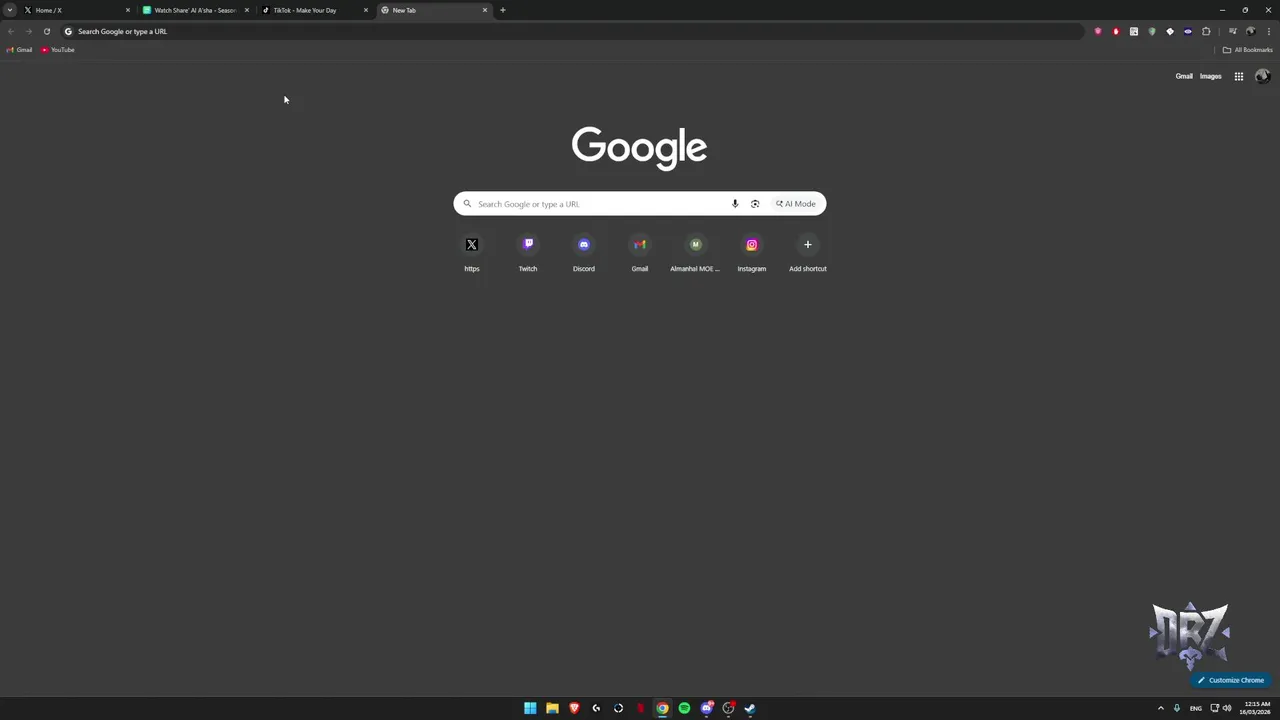Open the media control toolbar button
Image resolution: width=1280 pixels, height=720 pixels.
[1233, 31]
